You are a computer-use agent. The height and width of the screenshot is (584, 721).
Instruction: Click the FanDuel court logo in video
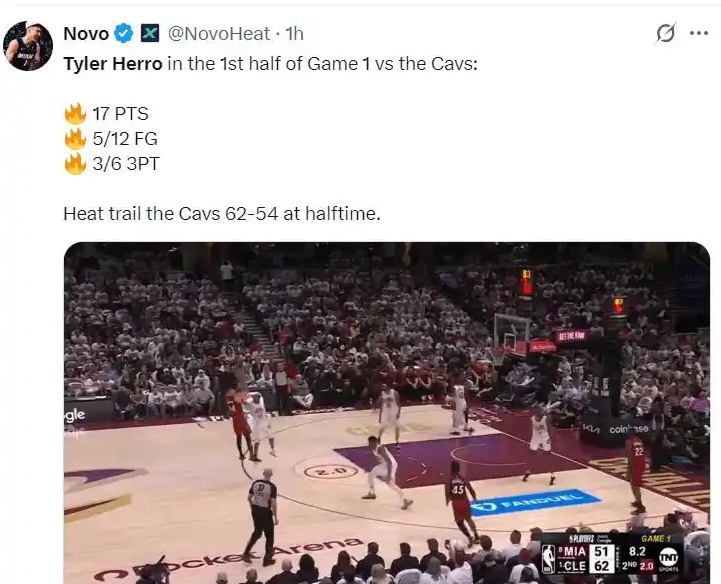(535, 502)
